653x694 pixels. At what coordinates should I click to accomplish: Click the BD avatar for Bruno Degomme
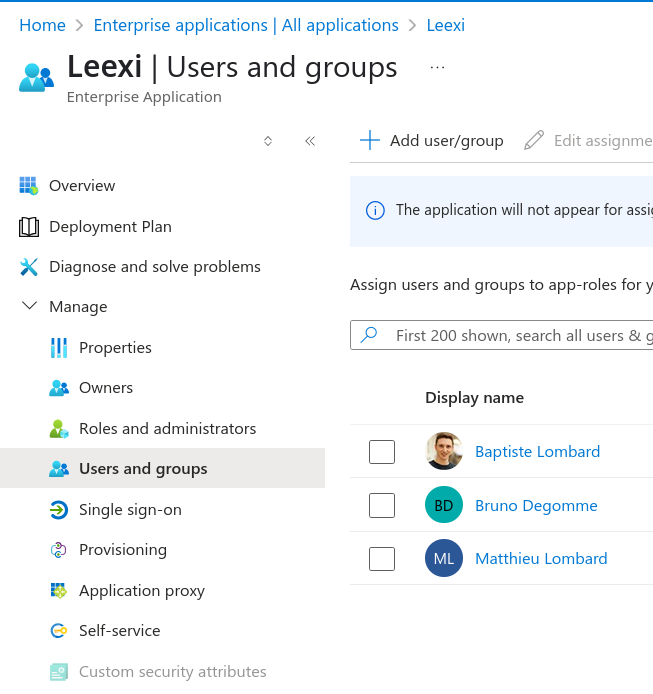pos(444,505)
